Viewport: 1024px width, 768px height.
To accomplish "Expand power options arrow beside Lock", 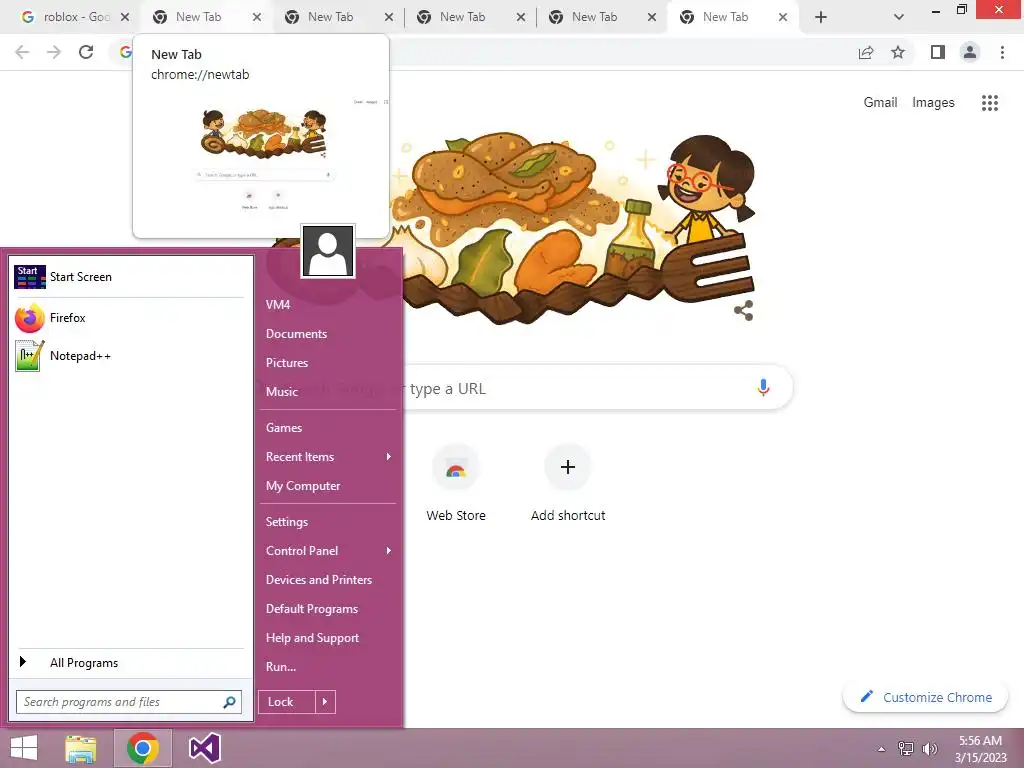I will pyautogui.click(x=325, y=702).
